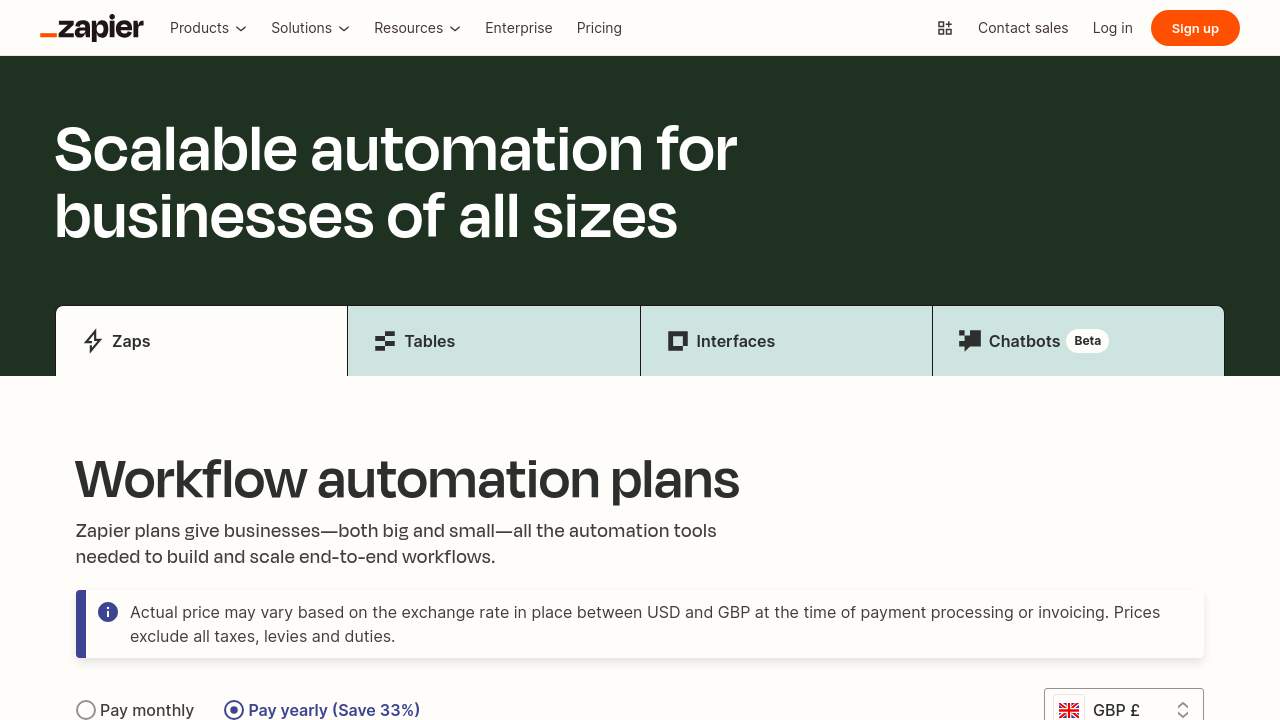Click the Tables grid icon
This screenshot has width=1280, height=720.
pyautogui.click(x=385, y=341)
